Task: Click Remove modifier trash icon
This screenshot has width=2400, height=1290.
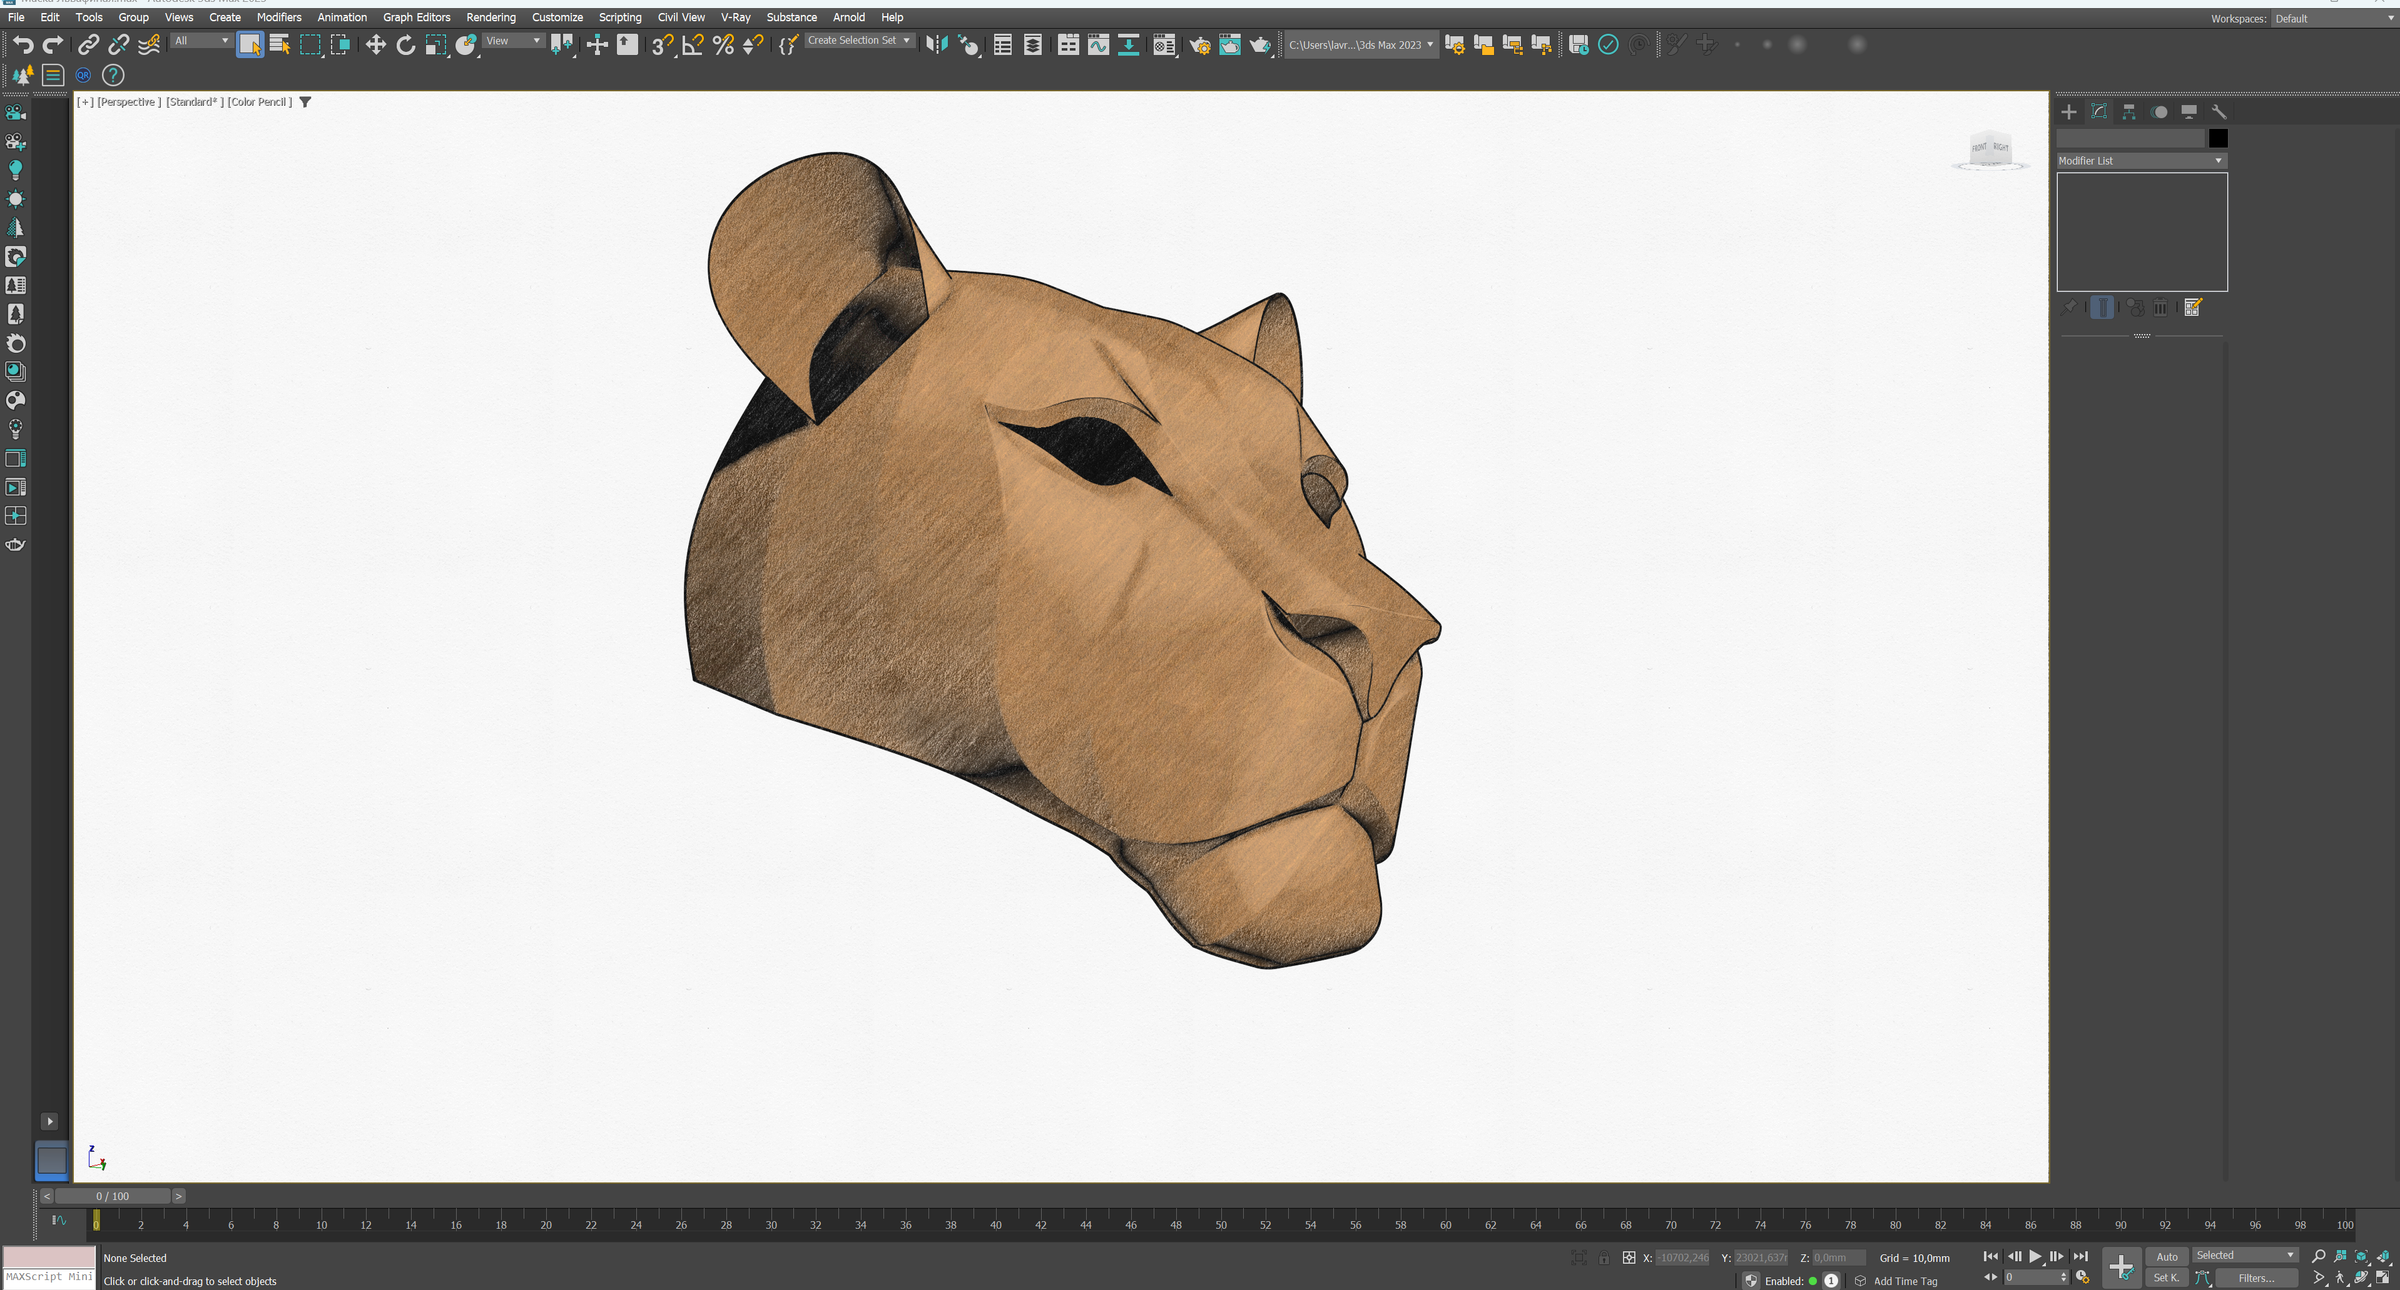Action: tap(2161, 307)
